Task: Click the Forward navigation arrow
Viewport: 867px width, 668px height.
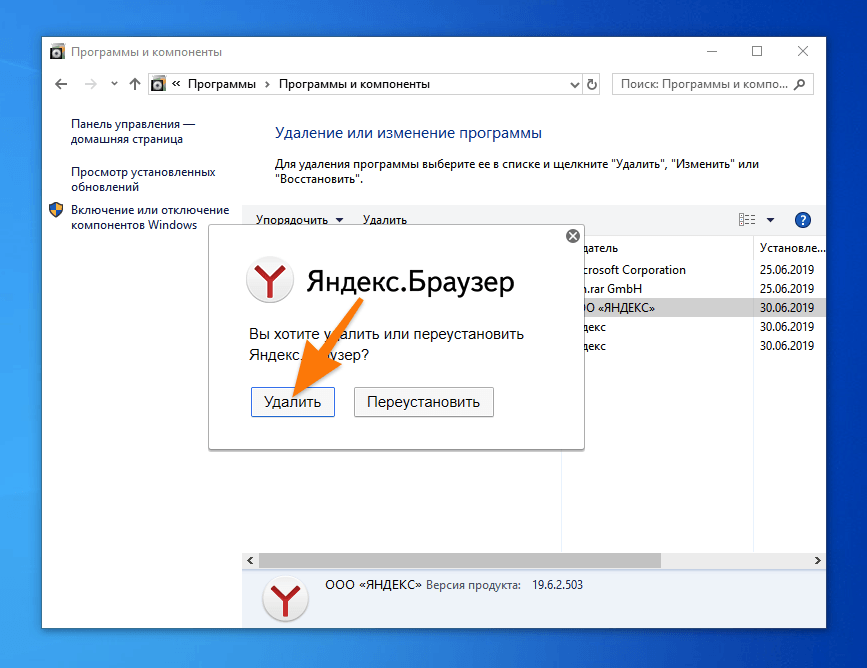Action: (x=91, y=84)
